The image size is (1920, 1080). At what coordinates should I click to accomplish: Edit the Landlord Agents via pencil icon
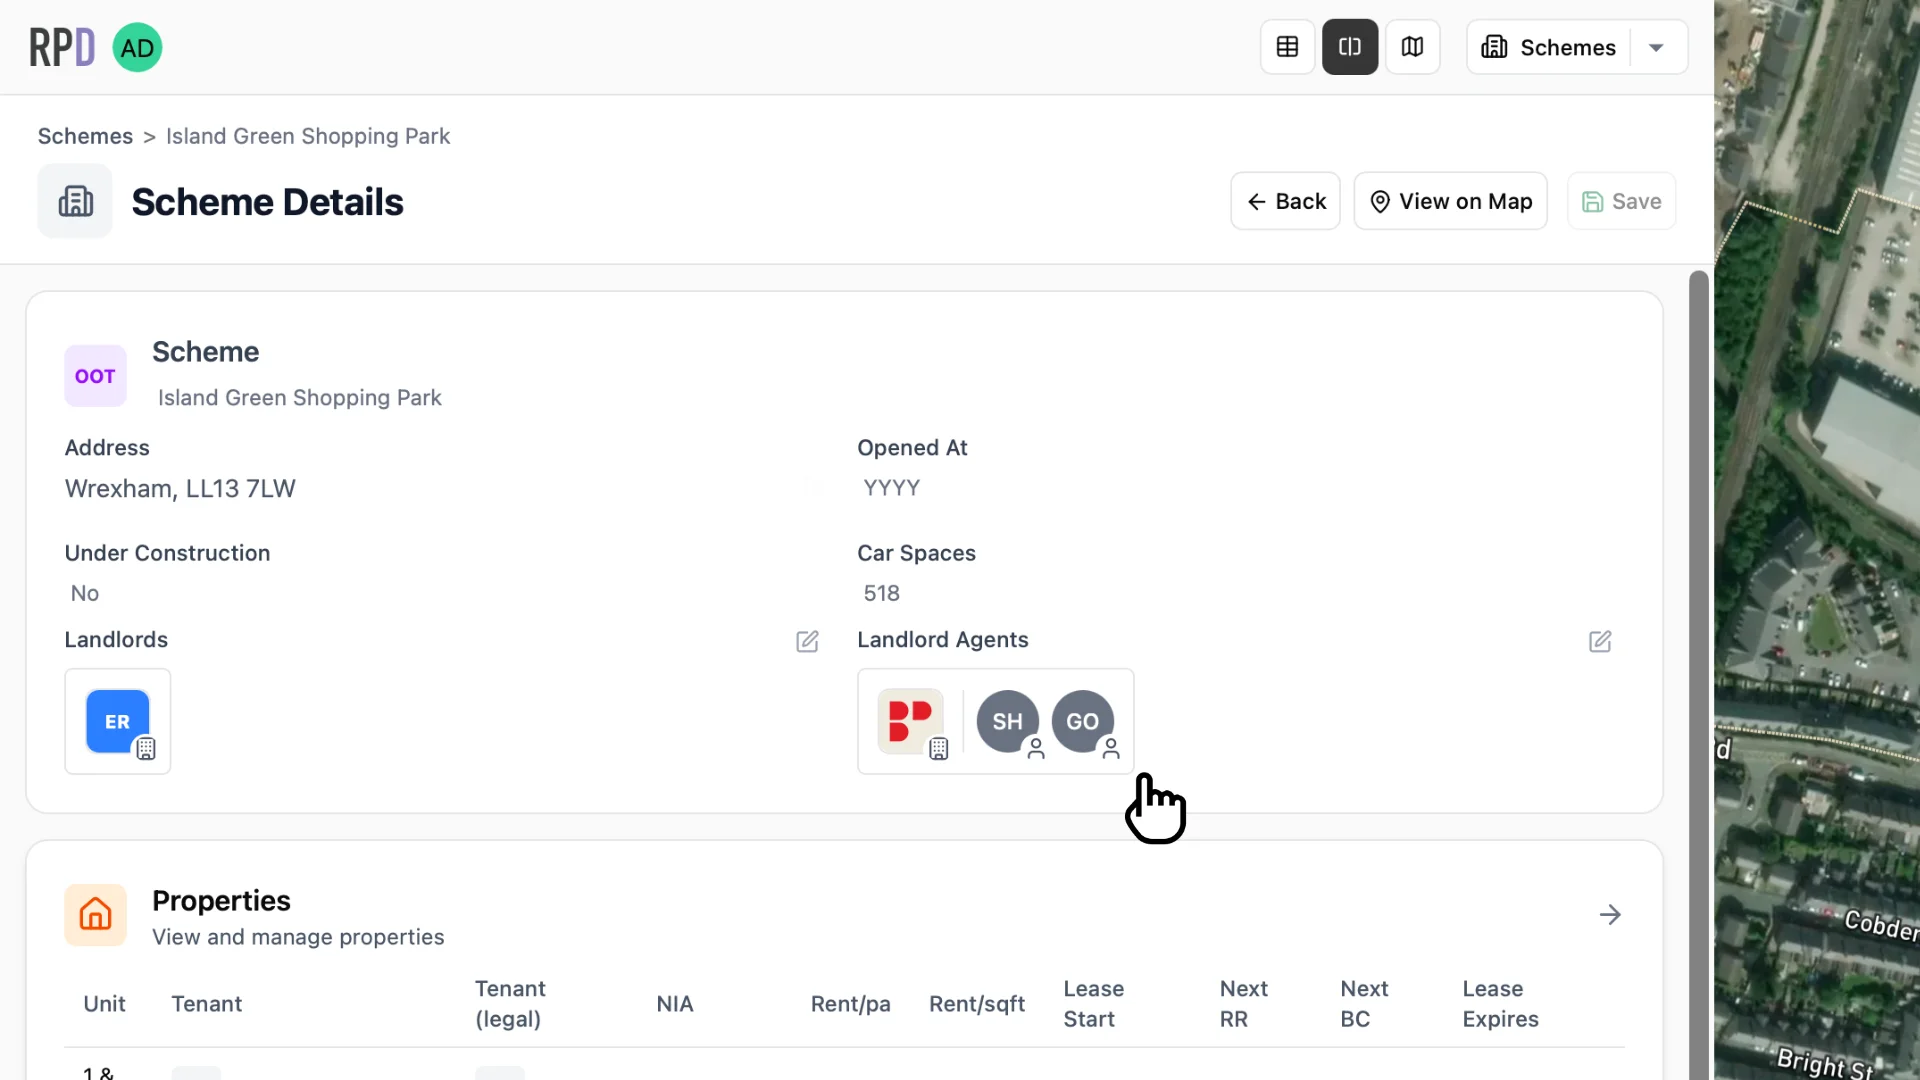[1600, 641]
